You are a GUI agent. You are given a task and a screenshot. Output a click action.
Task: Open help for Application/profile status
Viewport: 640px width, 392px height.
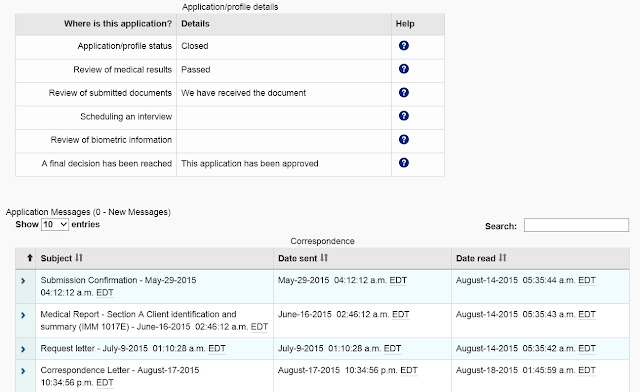(404, 46)
